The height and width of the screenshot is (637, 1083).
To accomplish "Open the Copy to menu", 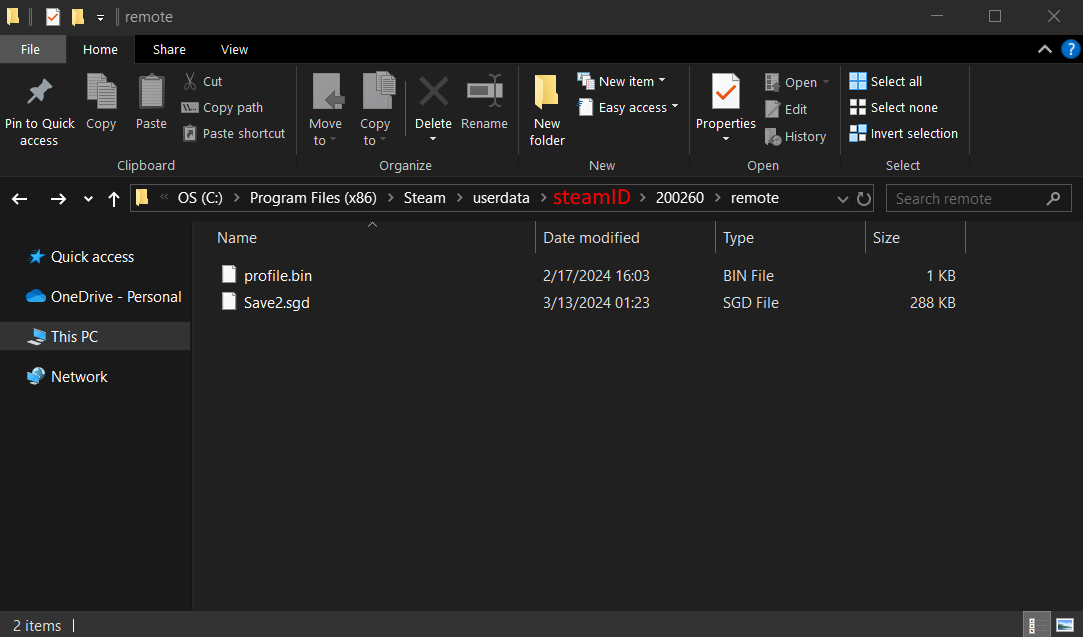I will pyautogui.click(x=375, y=111).
